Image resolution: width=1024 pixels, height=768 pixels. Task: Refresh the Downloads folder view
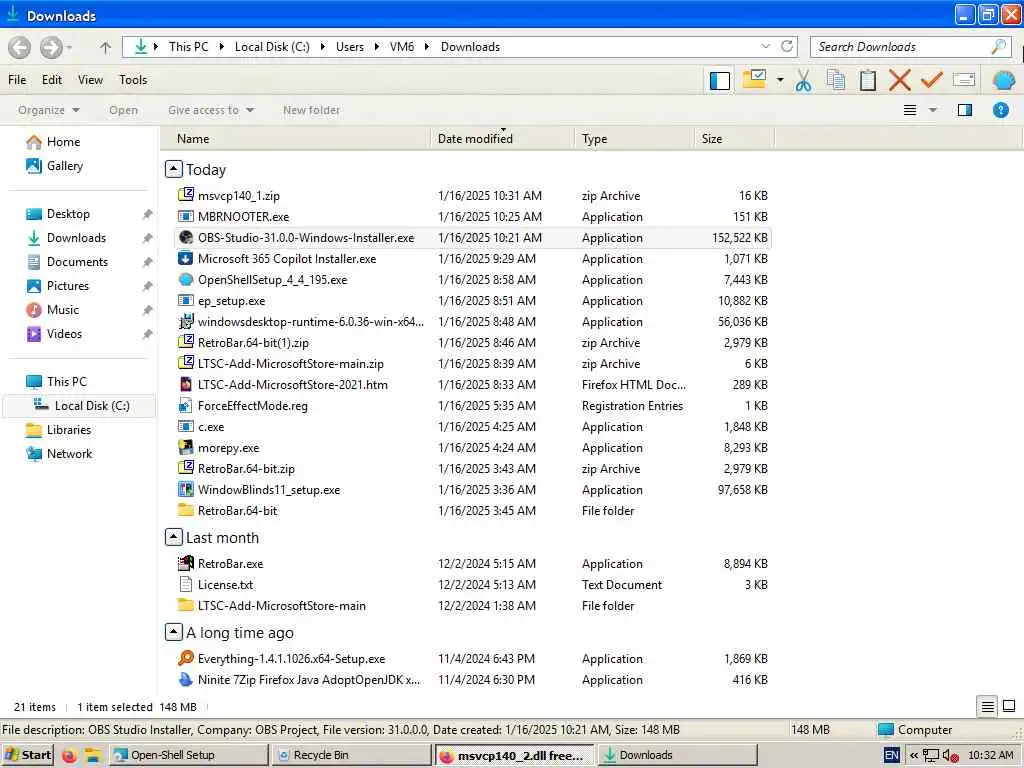coord(787,46)
